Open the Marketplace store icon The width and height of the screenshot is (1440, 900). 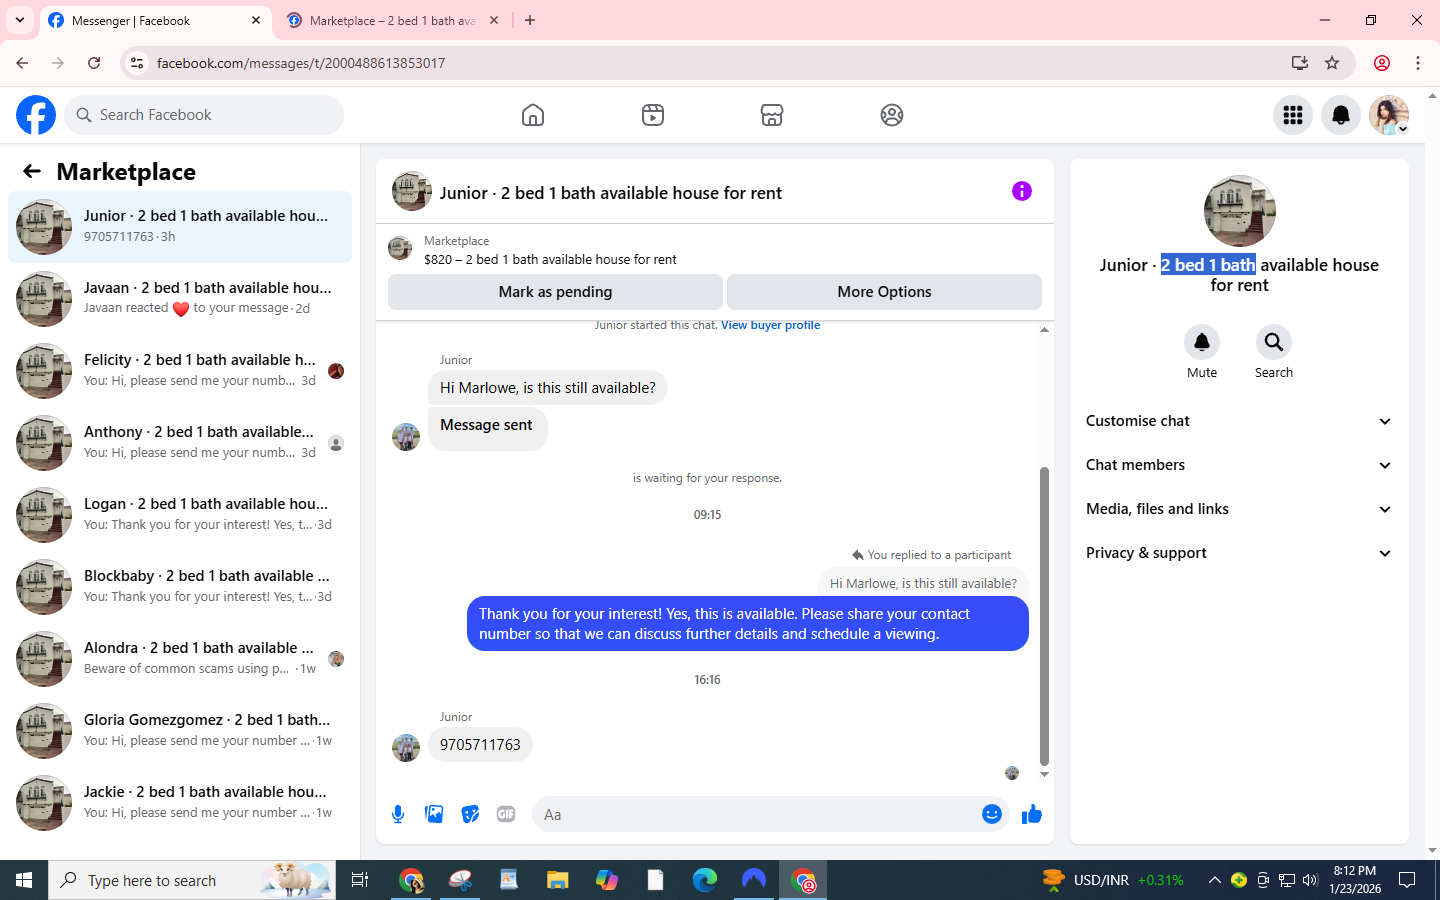tap(772, 115)
